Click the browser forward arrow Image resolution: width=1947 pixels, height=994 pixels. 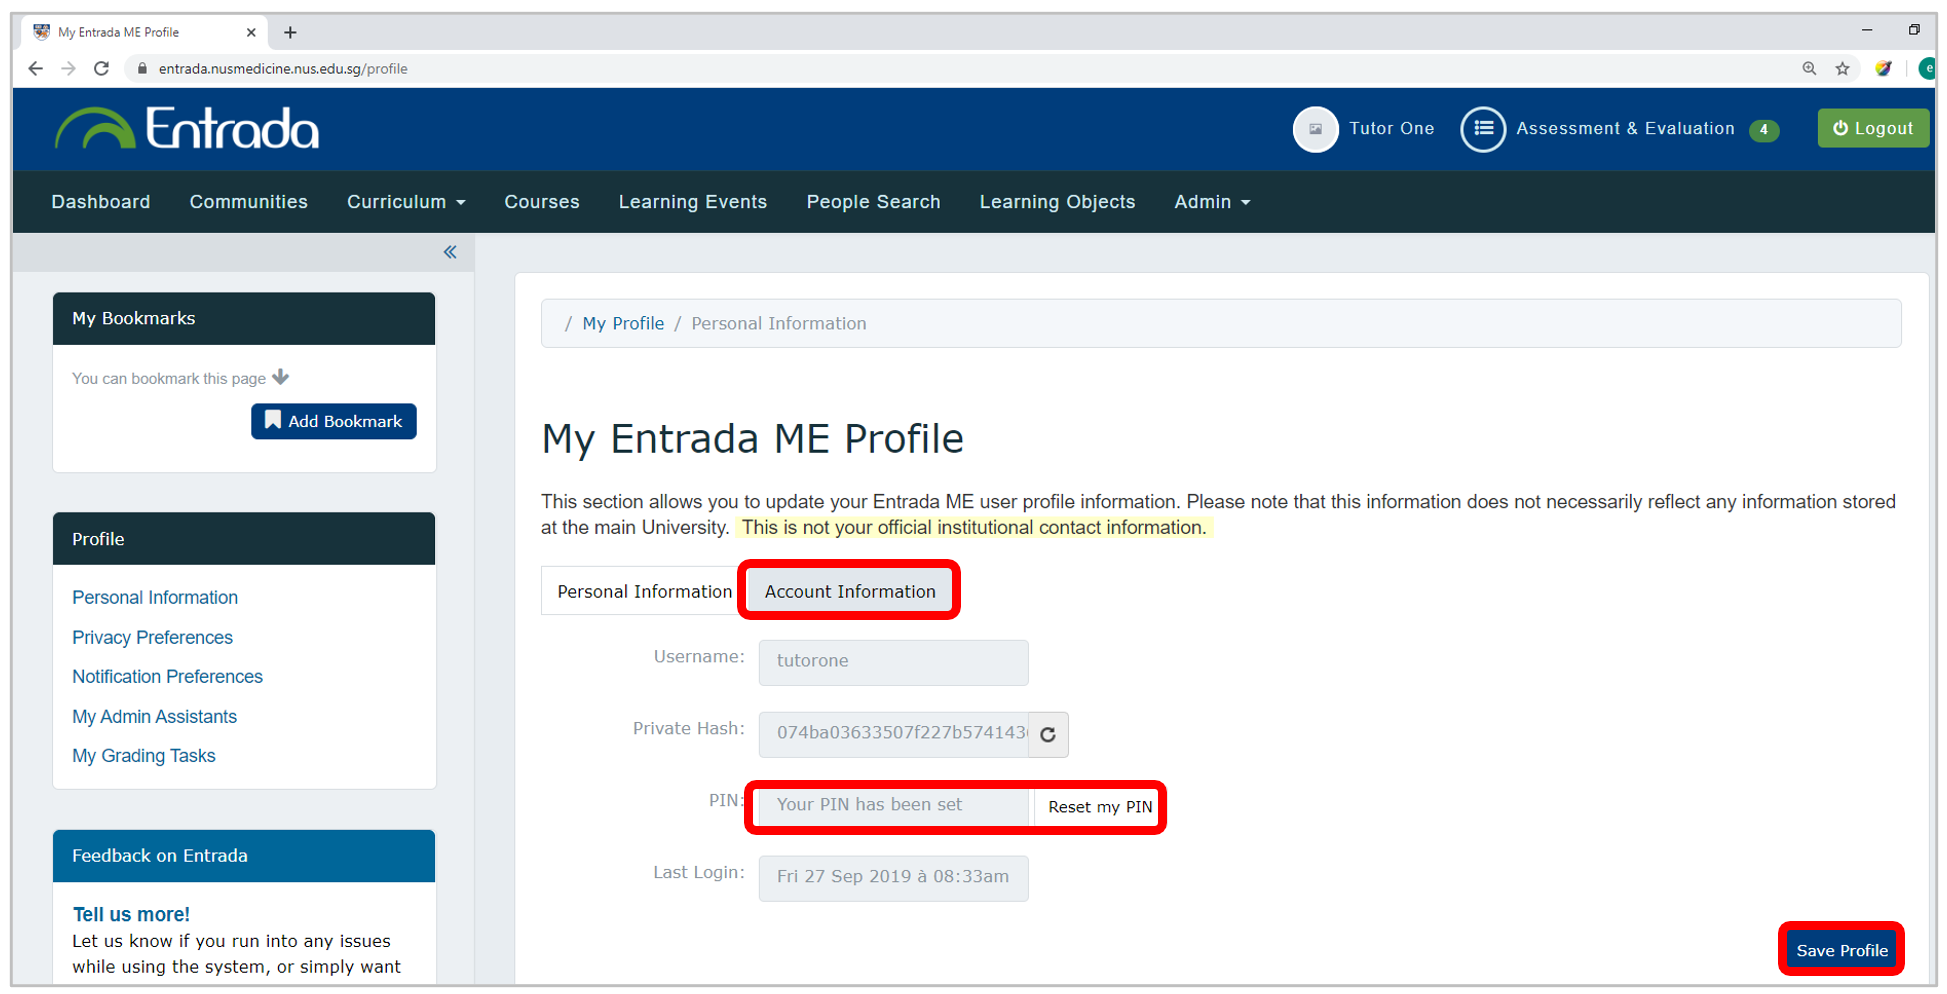[x=68, y=69]
